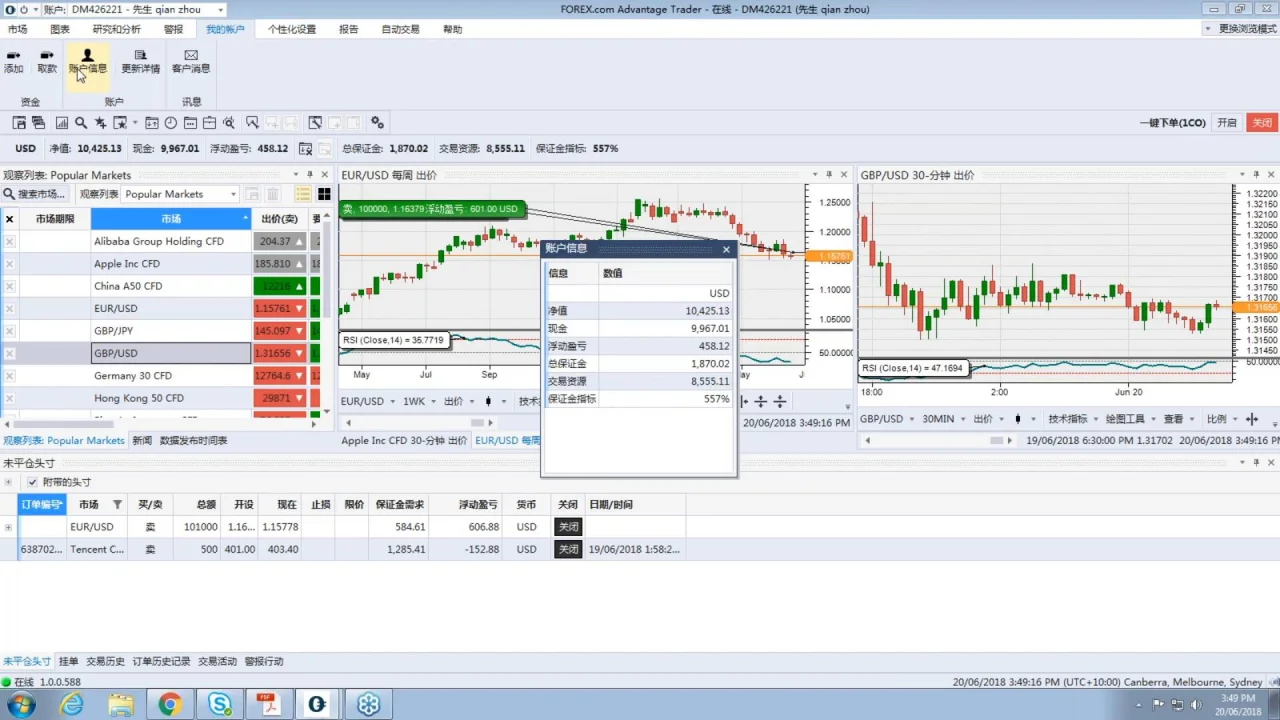1280x720 pixels.
Task: Open the 市场 menu tab
Action: coord(18,29)
